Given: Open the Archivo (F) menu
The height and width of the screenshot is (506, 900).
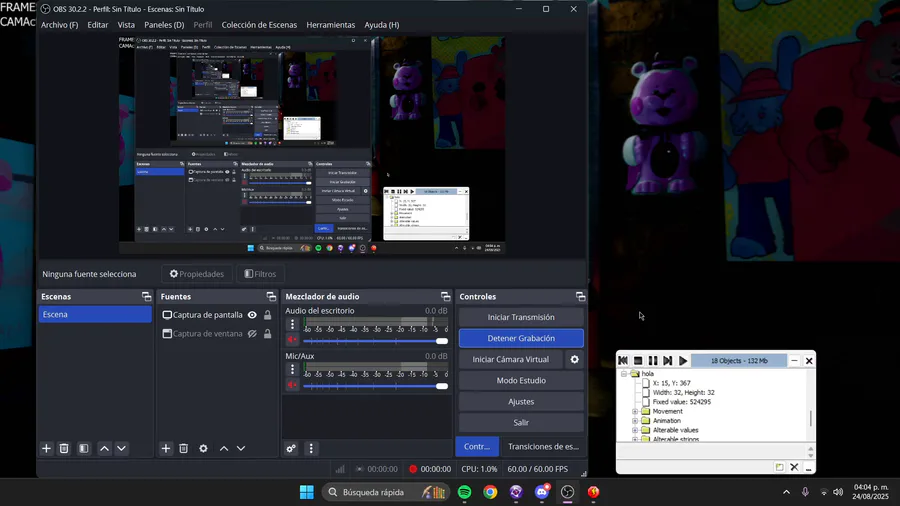Looking at the screenshot, I should click(x=59, y=25).
